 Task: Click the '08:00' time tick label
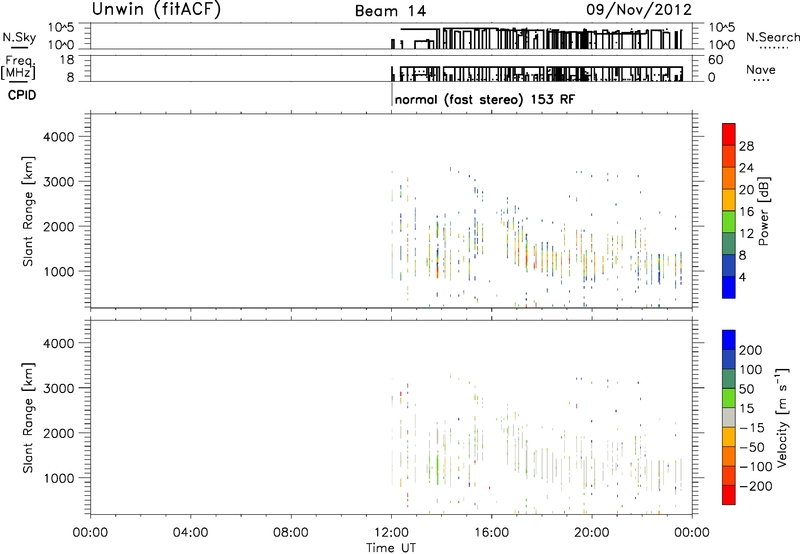coord(290,533)
